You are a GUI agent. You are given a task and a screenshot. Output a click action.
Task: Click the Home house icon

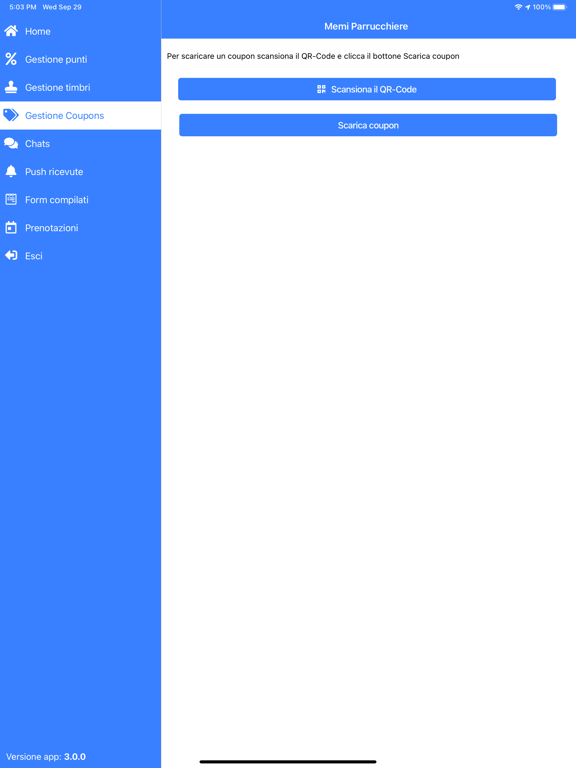pyautogui.click(x=11, y=31)
